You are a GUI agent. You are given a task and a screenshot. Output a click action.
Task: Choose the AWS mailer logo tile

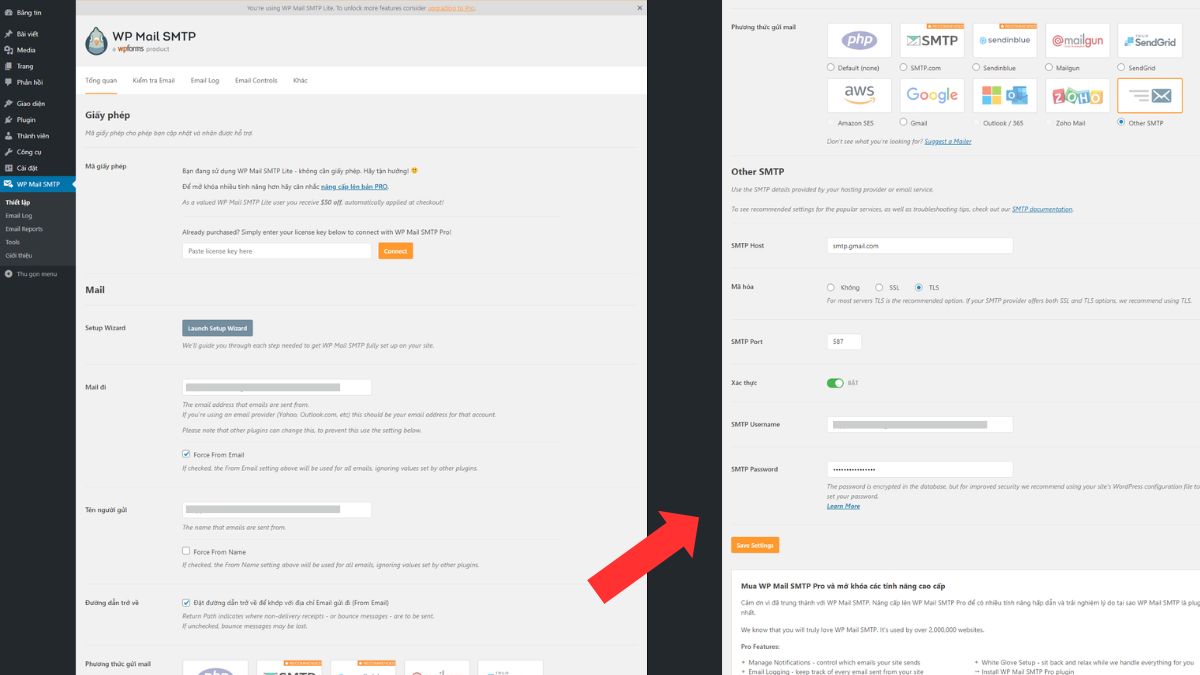click(859, 95)
